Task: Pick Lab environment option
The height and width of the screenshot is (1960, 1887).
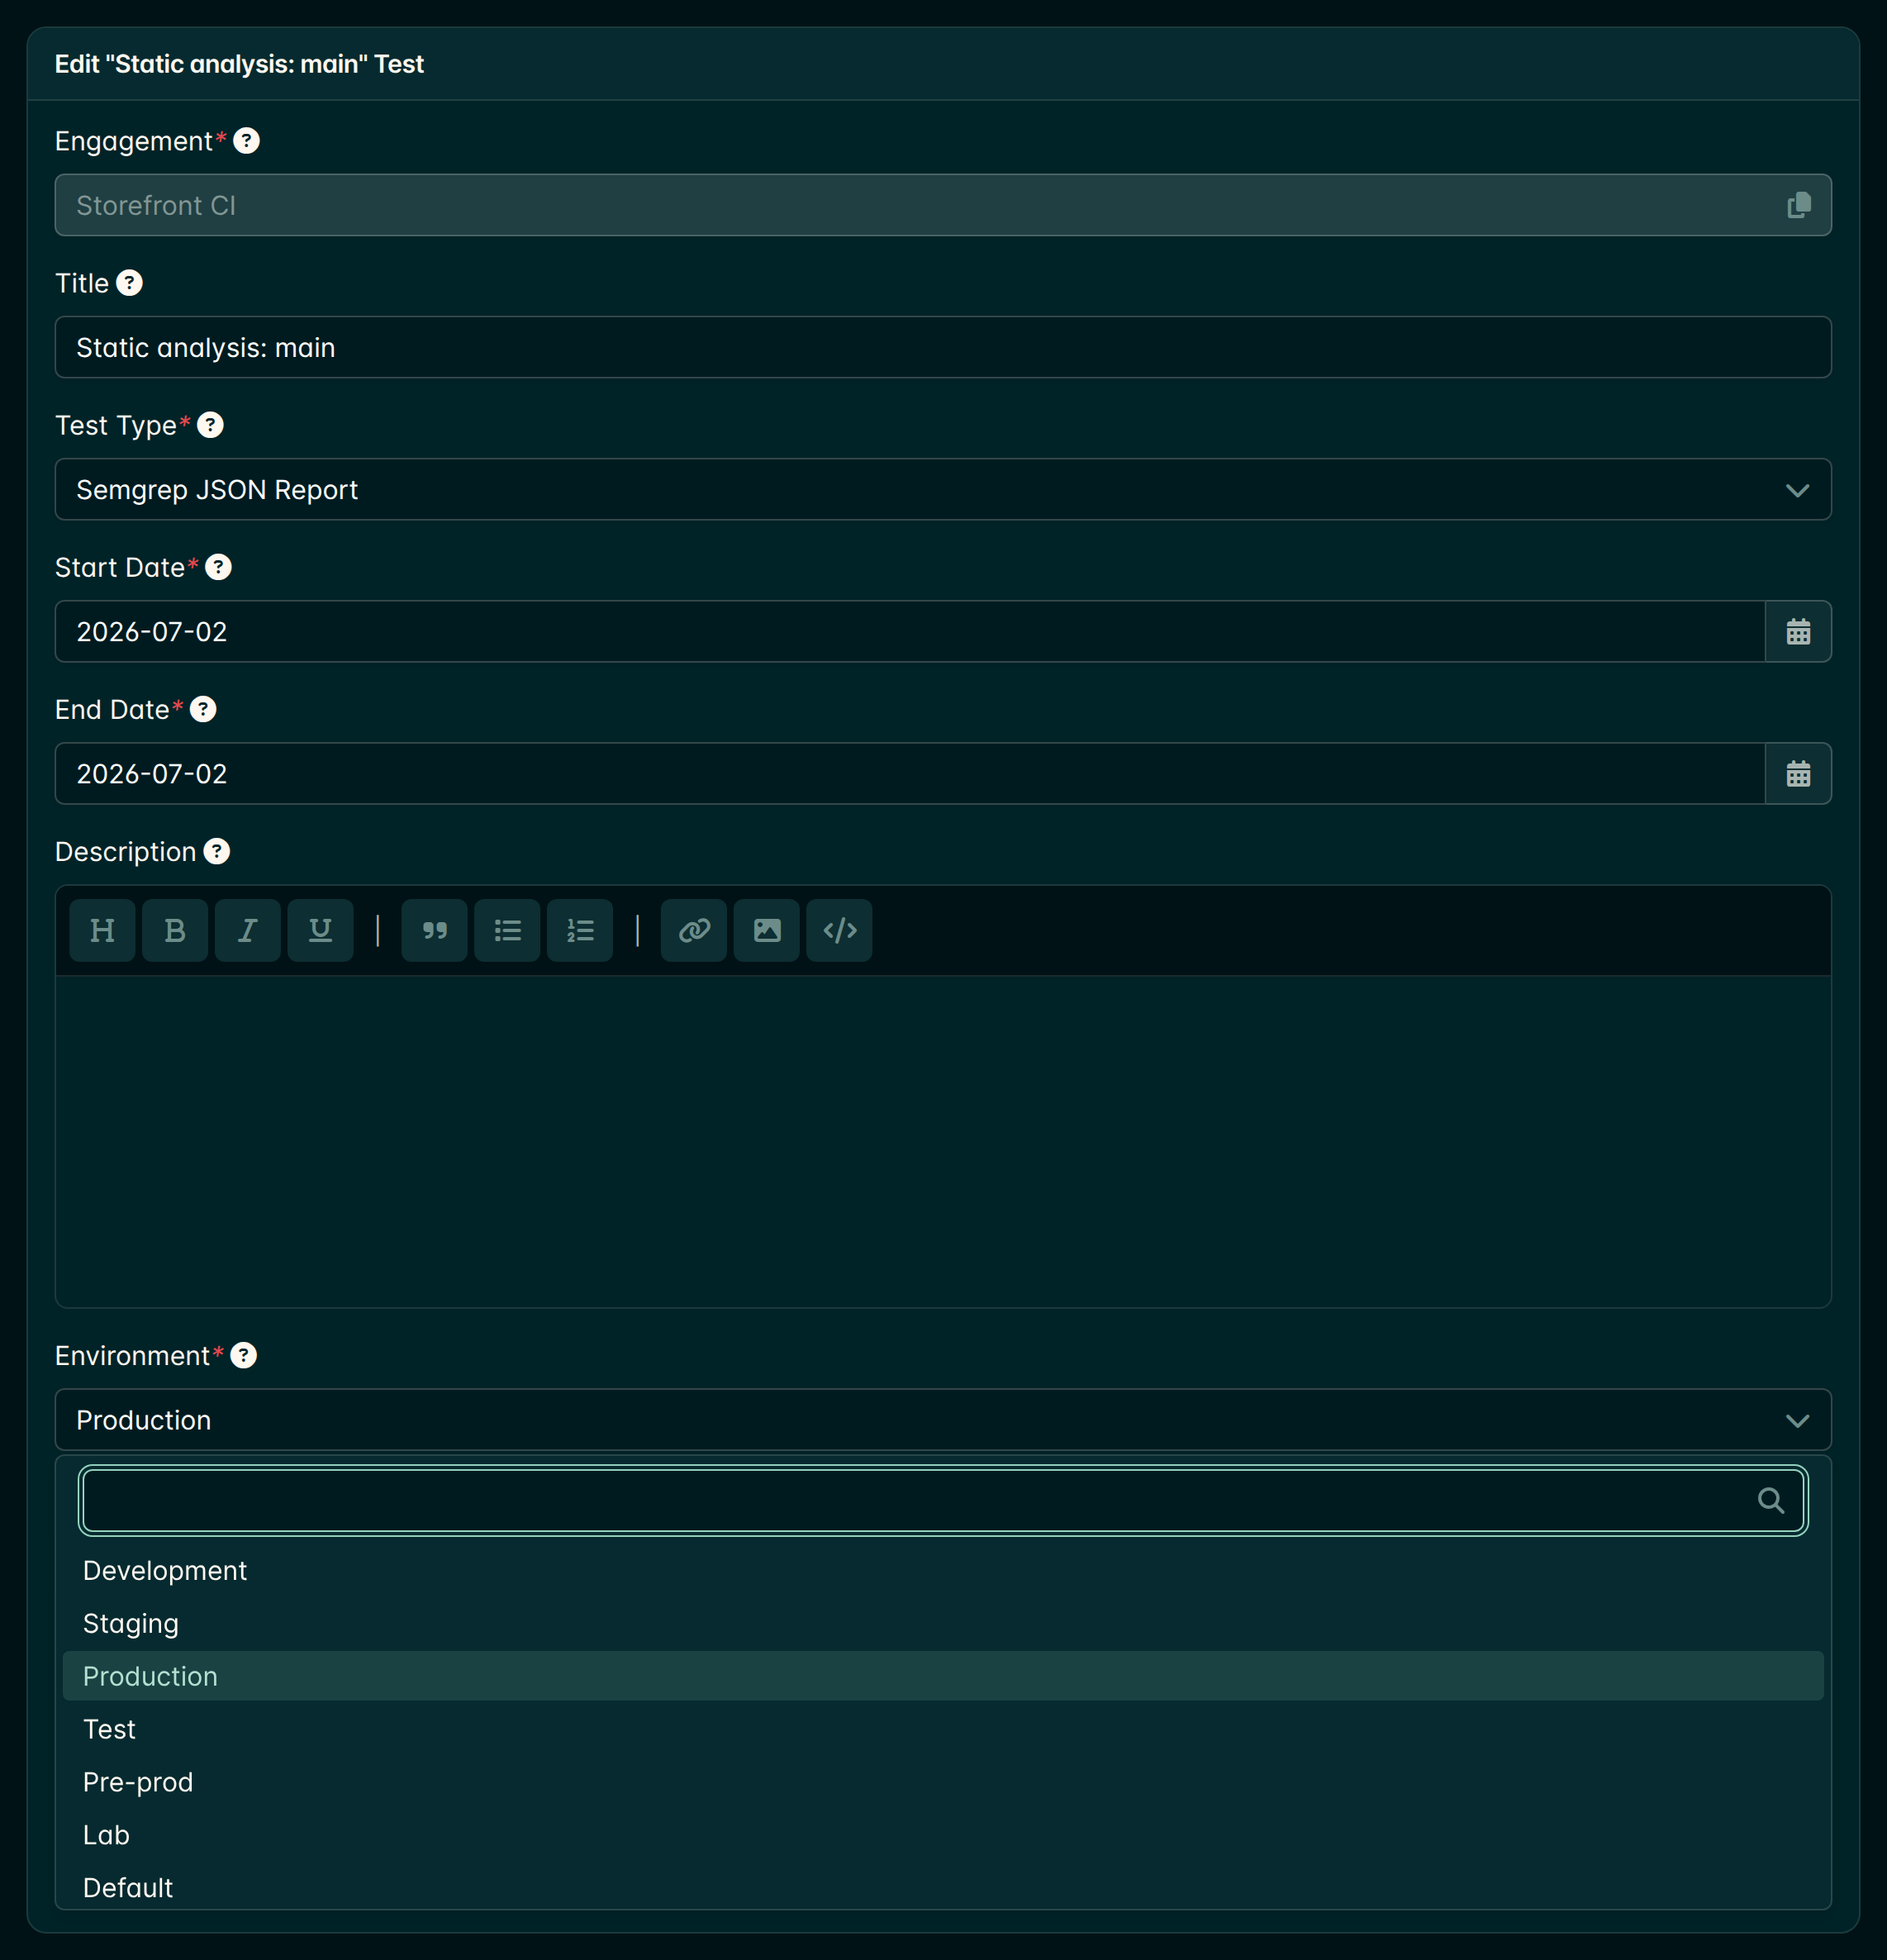Action: [943, 1835]
